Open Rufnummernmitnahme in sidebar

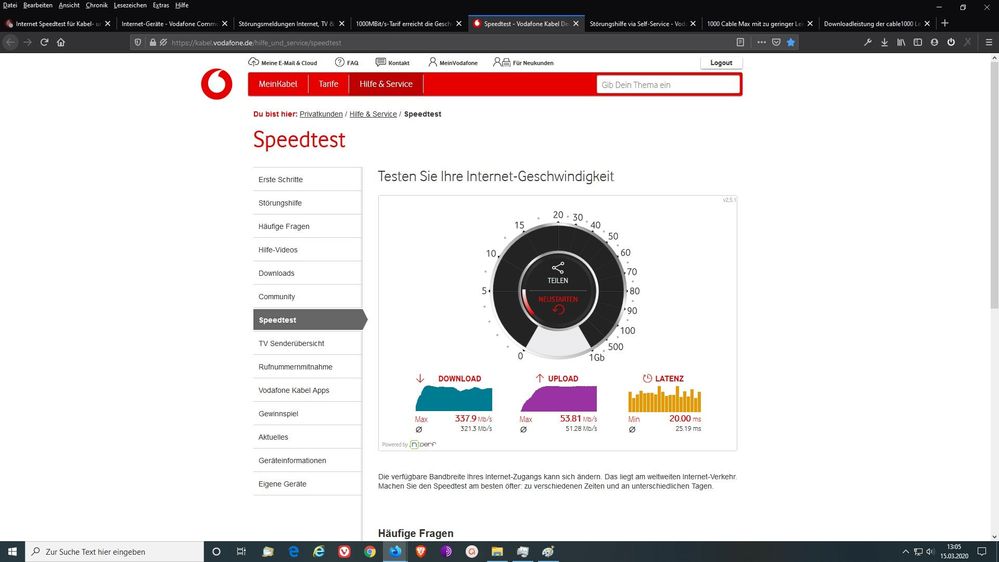click(307, 367)
